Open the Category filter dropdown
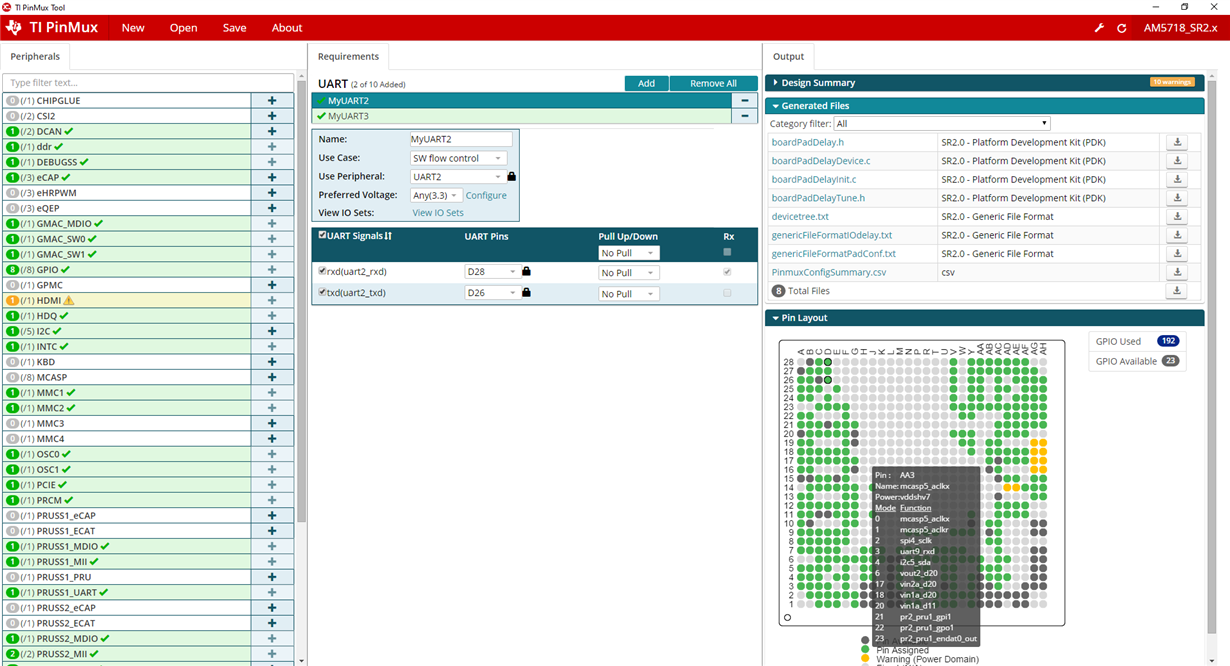 pyautogui.click(x=942, y=124)
